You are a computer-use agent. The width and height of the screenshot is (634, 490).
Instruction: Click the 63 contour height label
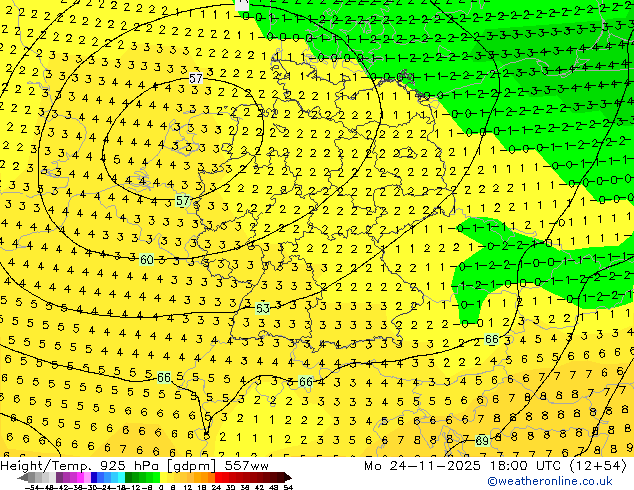click(262, 308)
